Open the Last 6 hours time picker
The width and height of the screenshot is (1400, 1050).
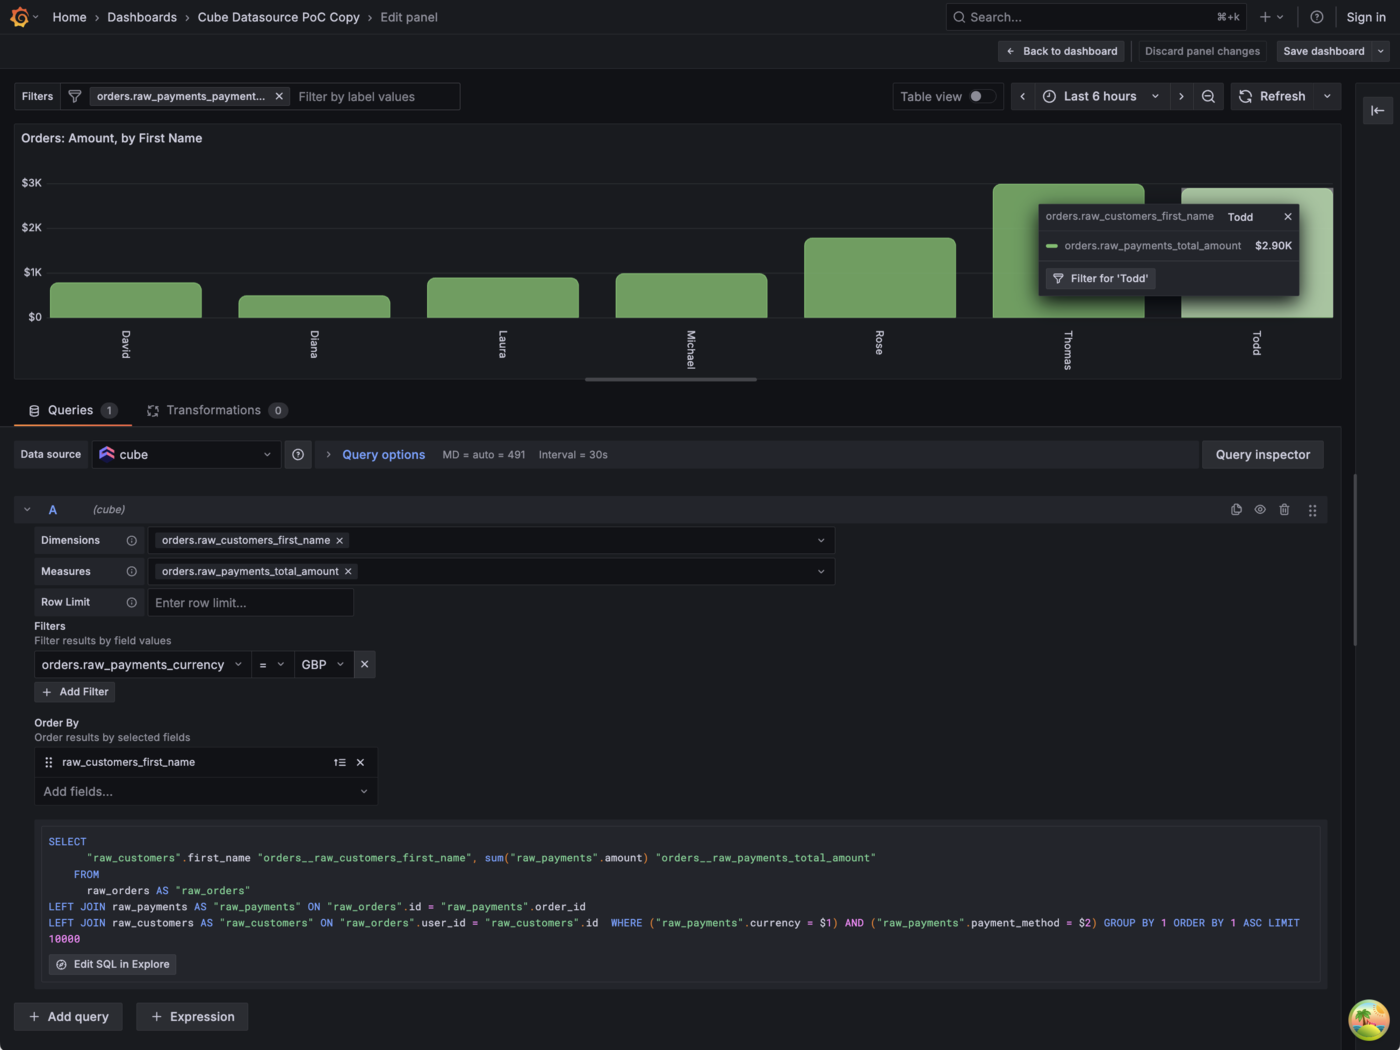point(1101,97)
